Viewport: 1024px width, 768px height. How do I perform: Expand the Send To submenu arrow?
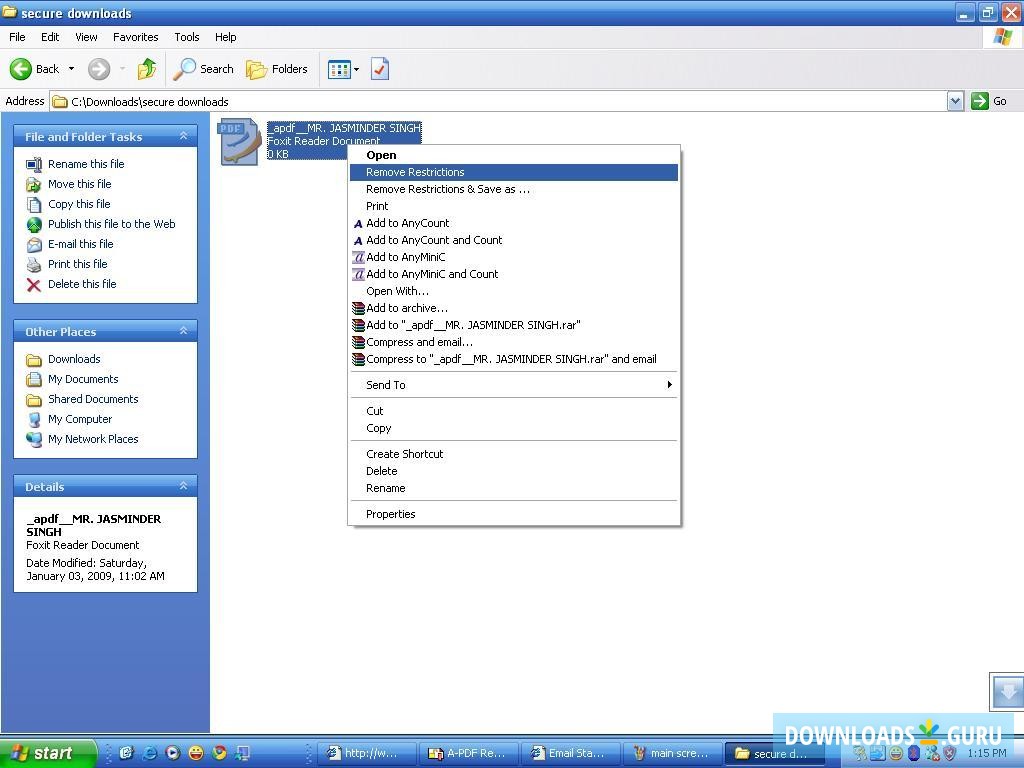669,384
